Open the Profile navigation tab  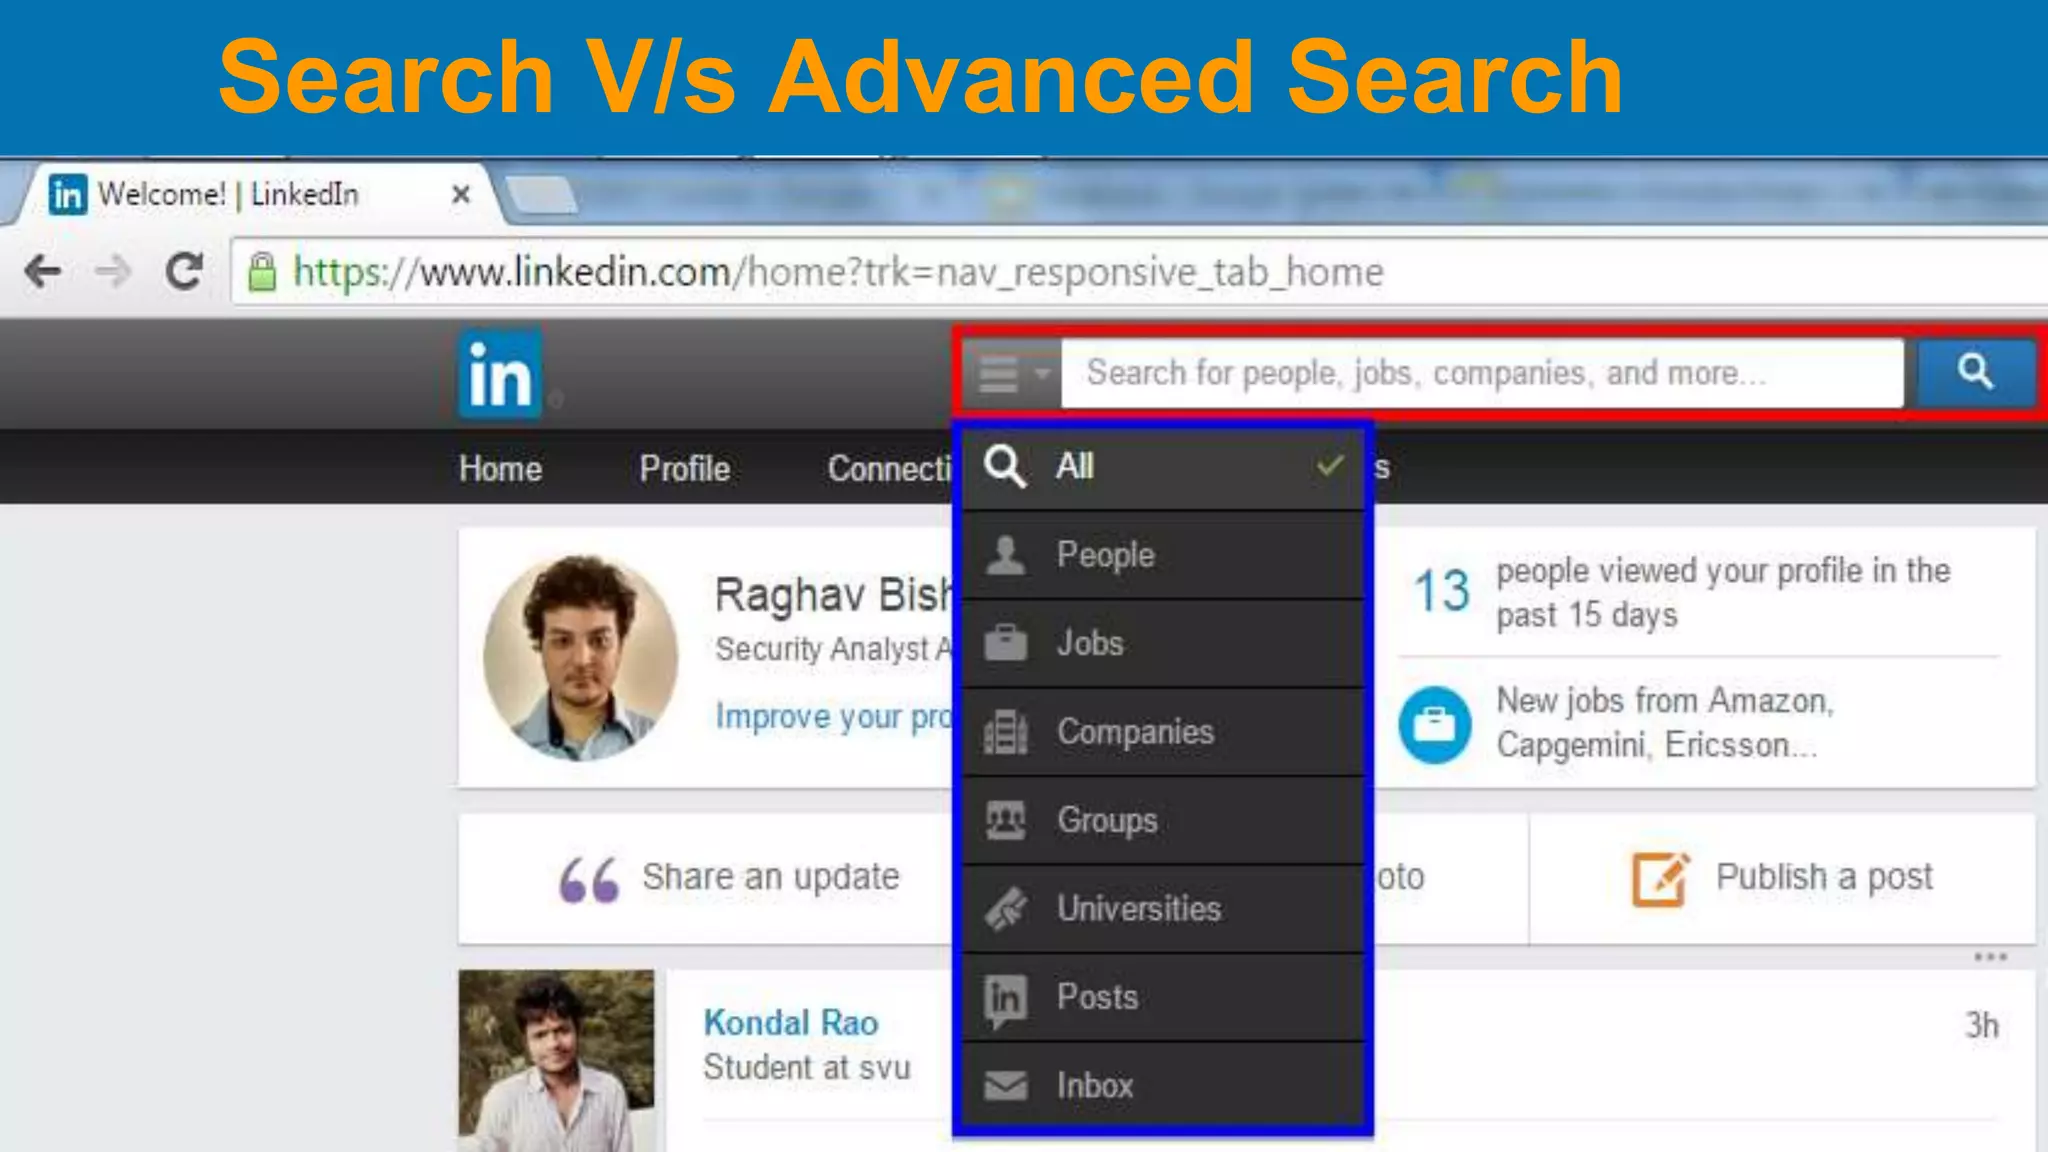tap(685, 468)
